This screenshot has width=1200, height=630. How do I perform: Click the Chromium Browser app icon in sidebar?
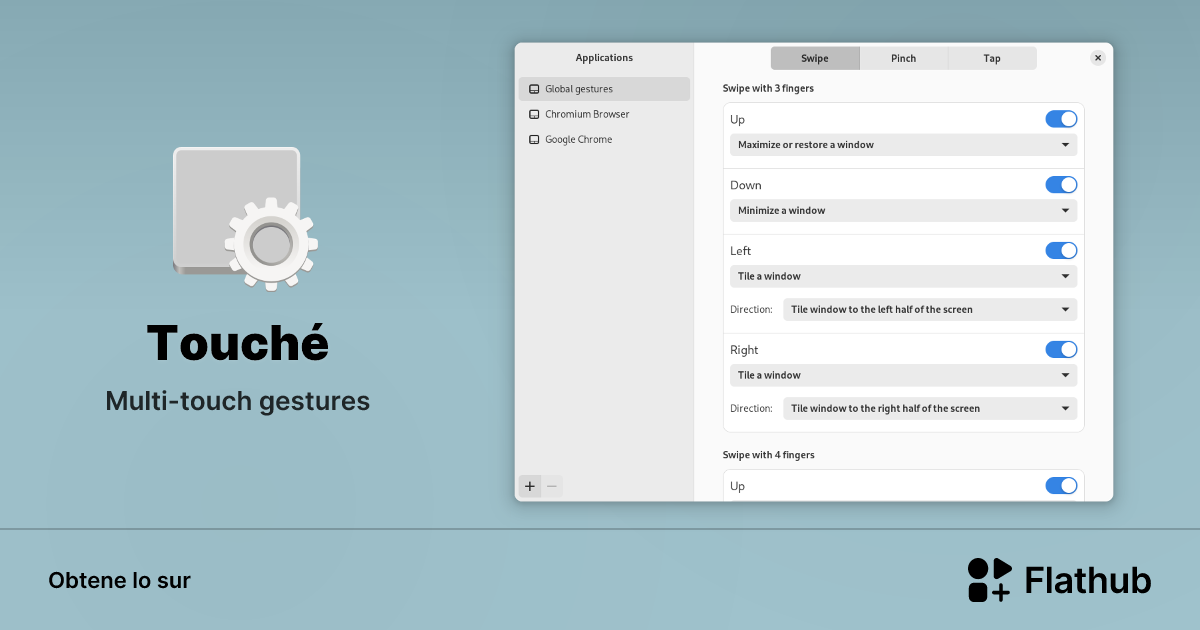click(533, 114)
